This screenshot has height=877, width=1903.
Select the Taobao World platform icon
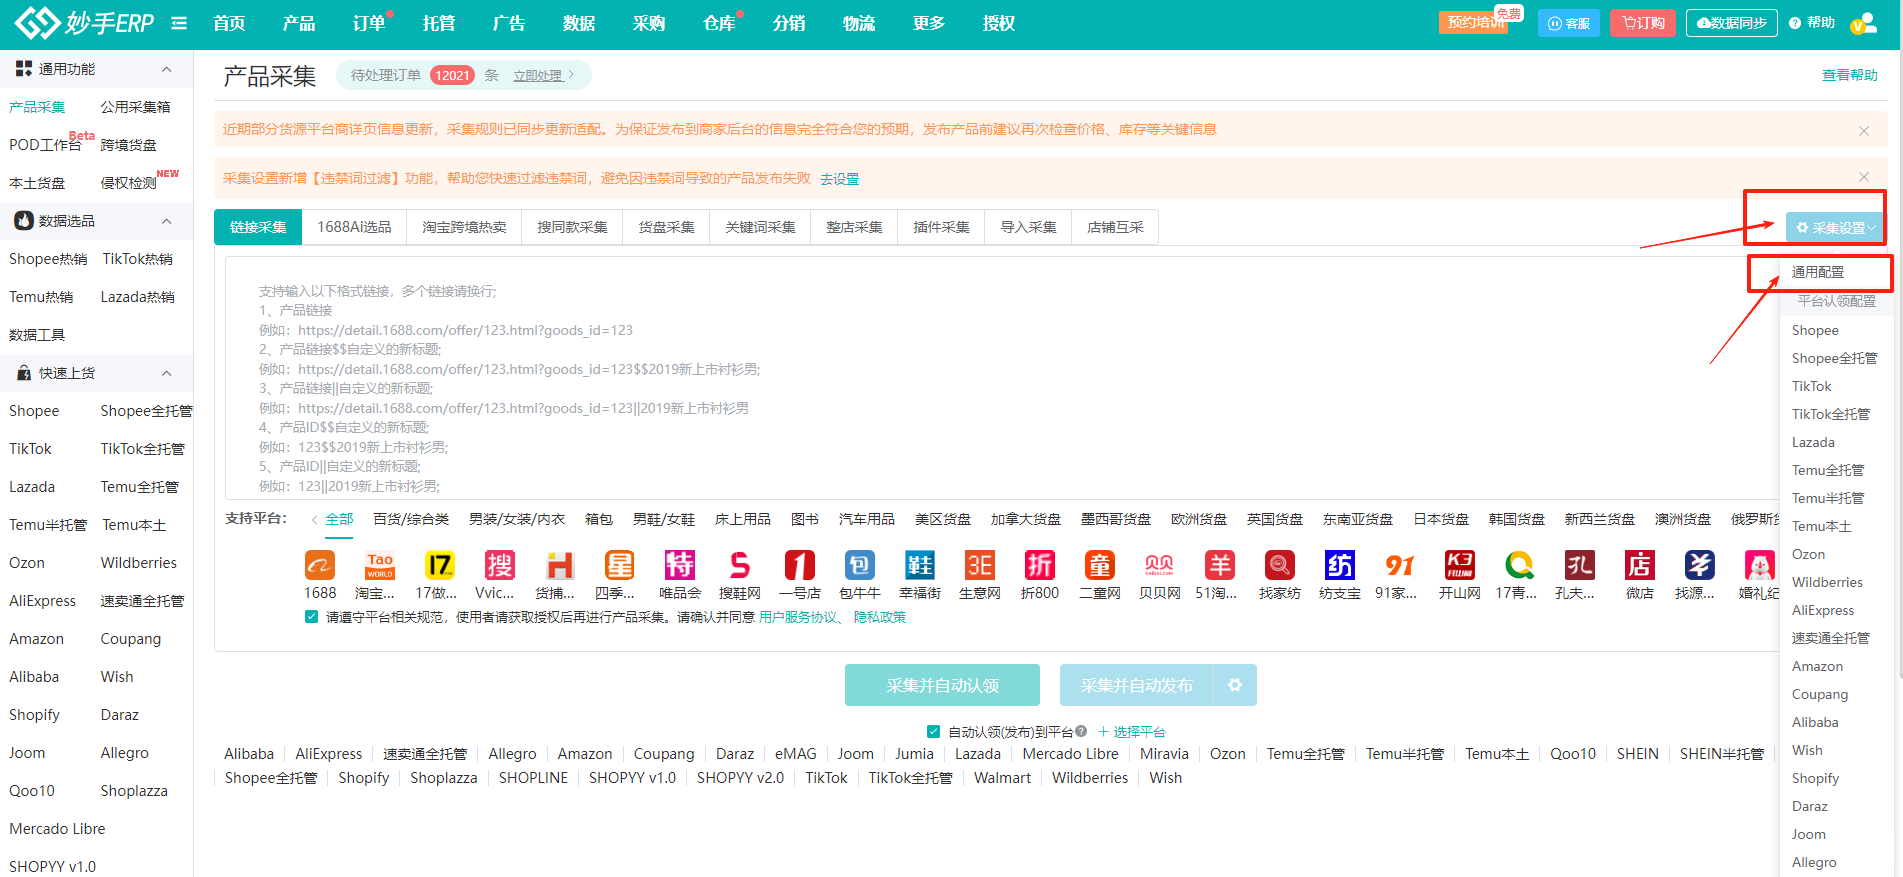coord(380,566)
